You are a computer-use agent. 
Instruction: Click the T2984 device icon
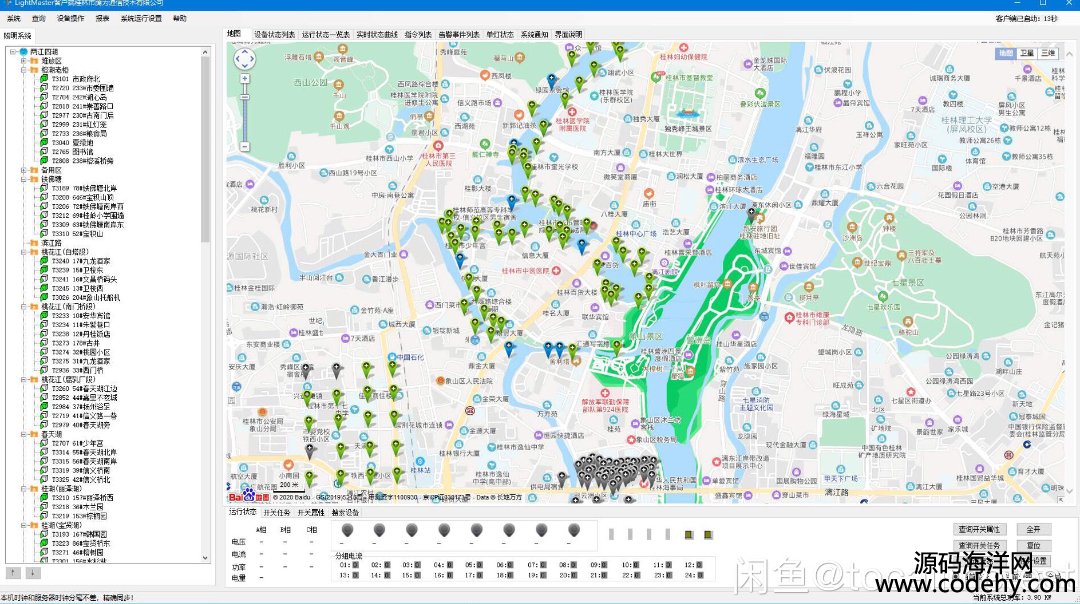pos(44,406)
